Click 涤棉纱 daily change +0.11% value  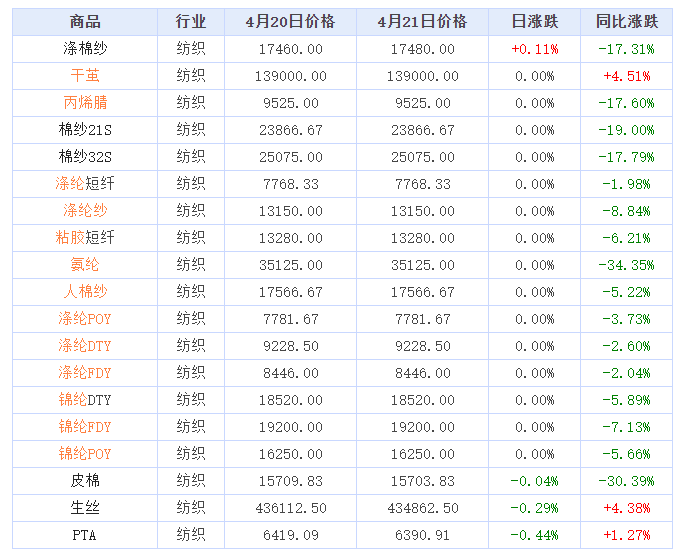coord(534,49)
